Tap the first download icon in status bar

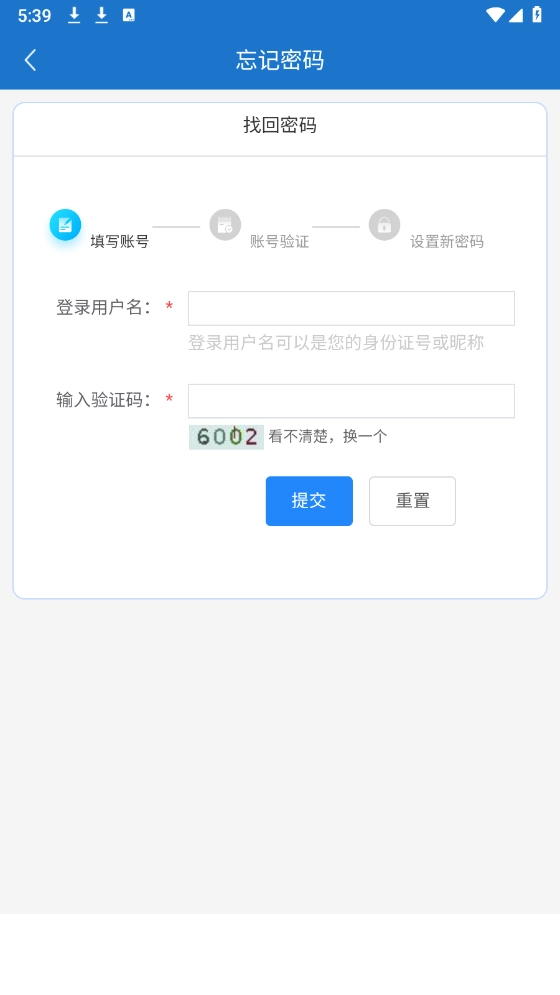coord(74,15)
